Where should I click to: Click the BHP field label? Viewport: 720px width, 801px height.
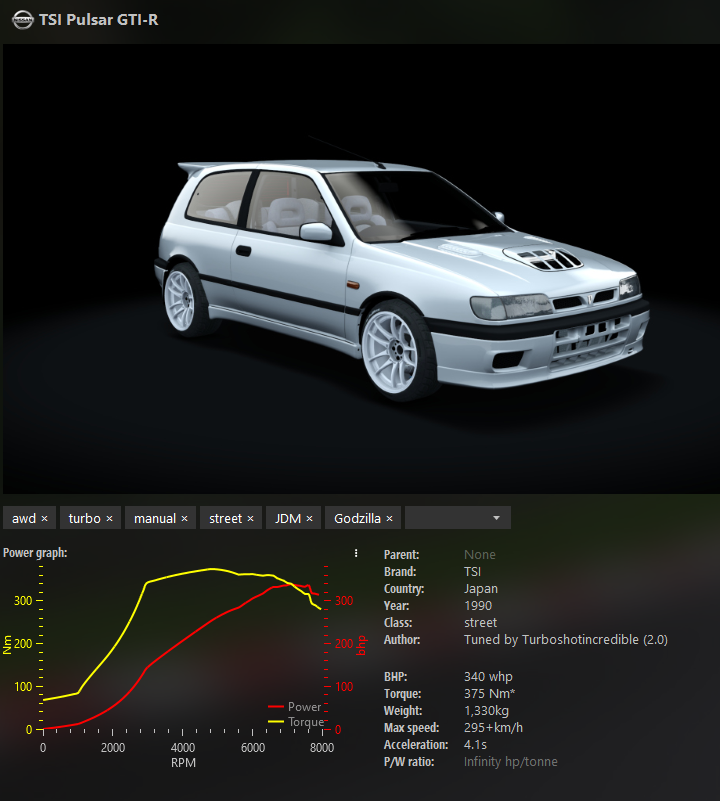point(396,677)
